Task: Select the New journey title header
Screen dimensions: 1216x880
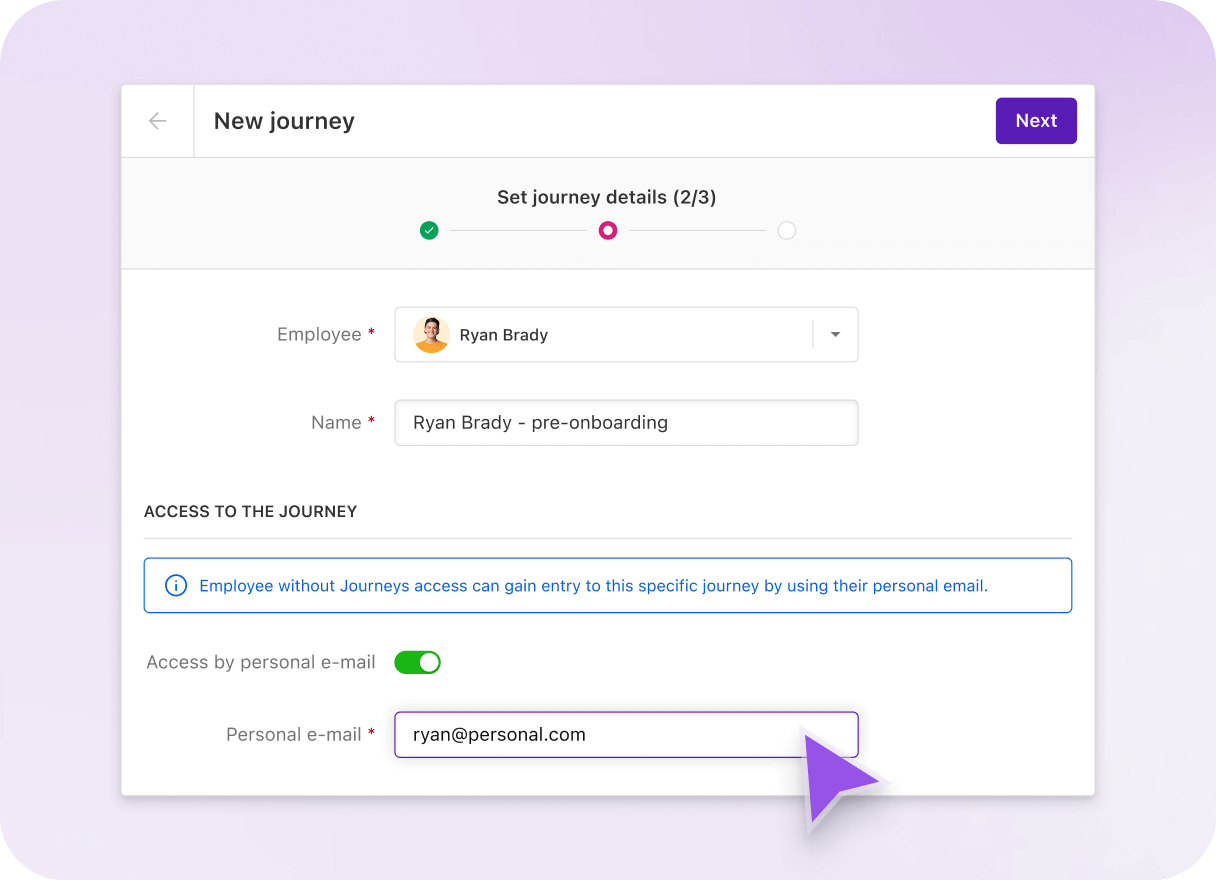Action: pyautogui.click(x=283, y=120)
